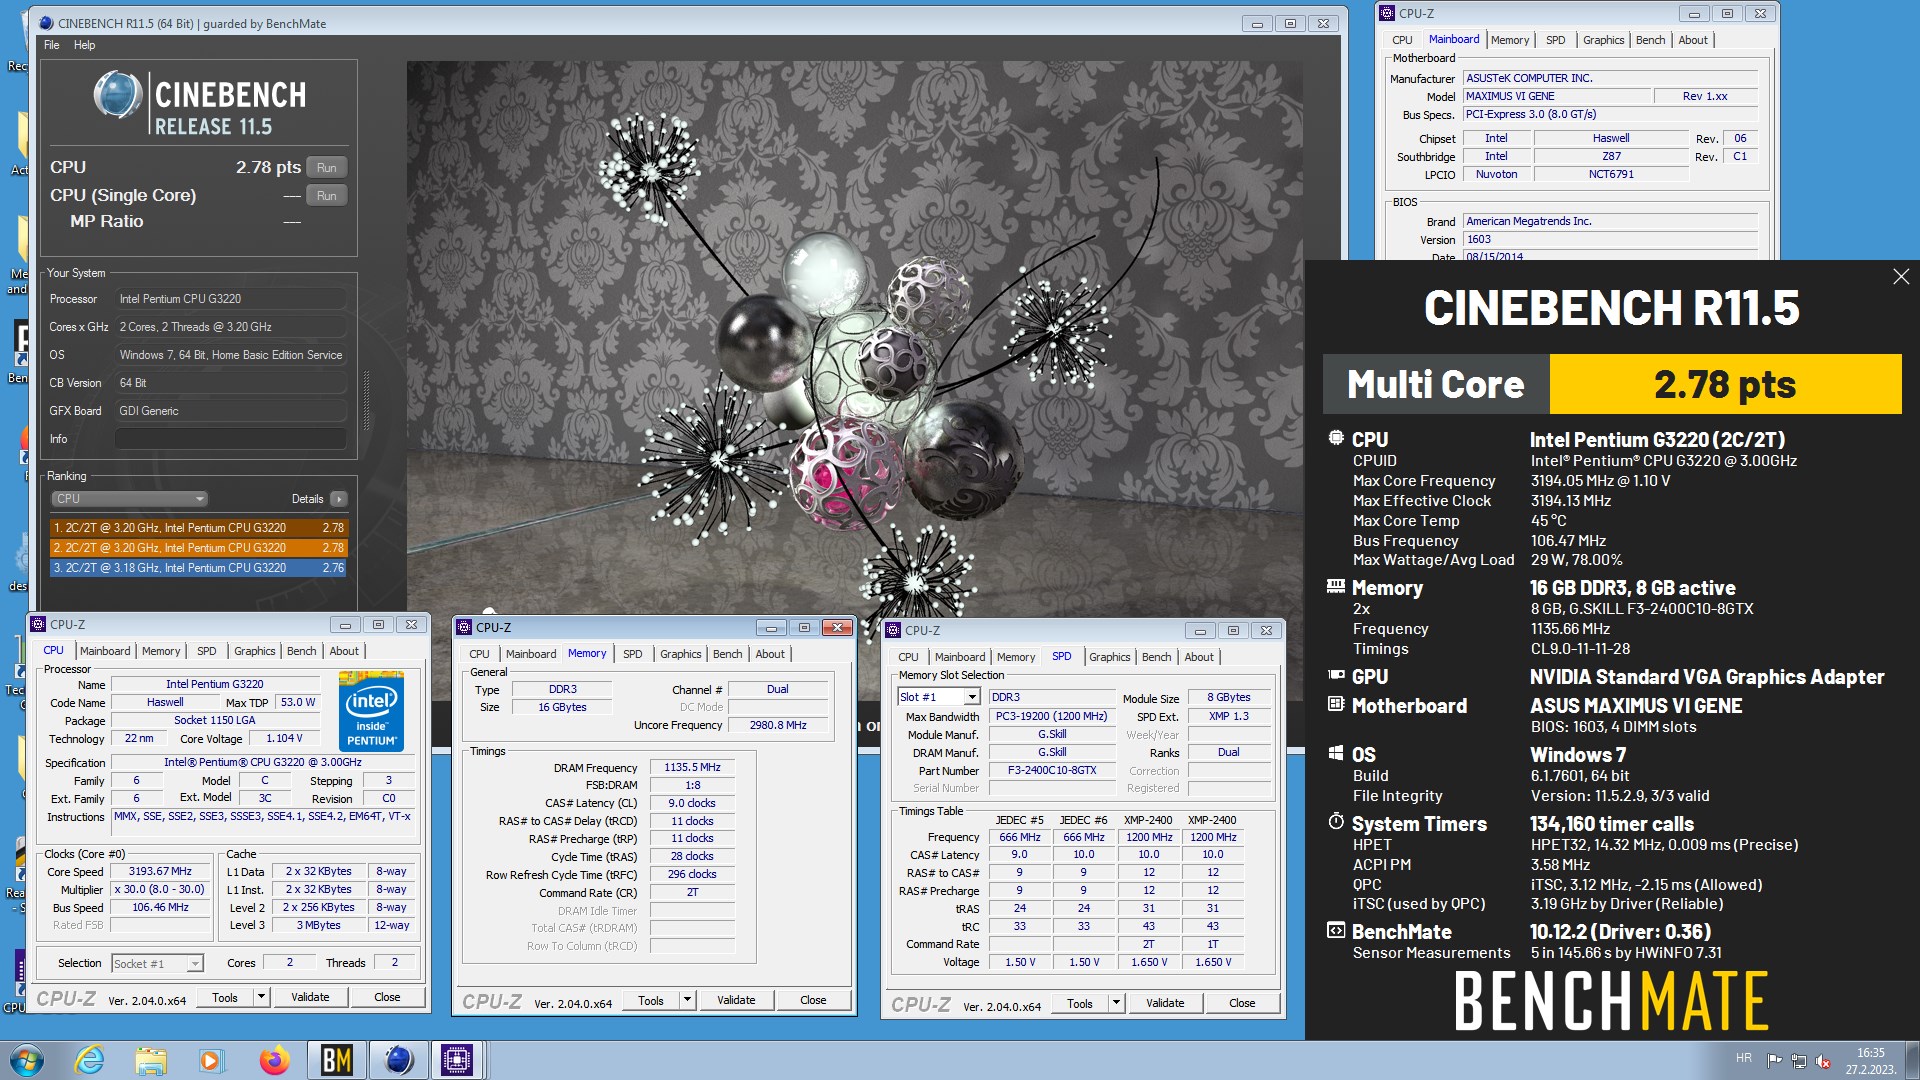1920x1080 pixels.
Task: Switch to Mainboard tab in CPU-Z CPU window
Action: pos(105,651)
